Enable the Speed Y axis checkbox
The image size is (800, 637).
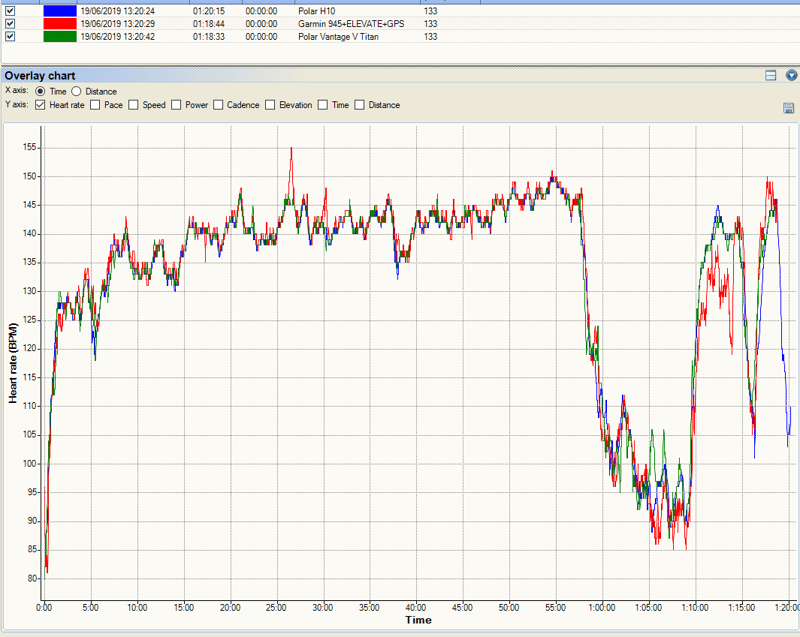coord(133,105)
